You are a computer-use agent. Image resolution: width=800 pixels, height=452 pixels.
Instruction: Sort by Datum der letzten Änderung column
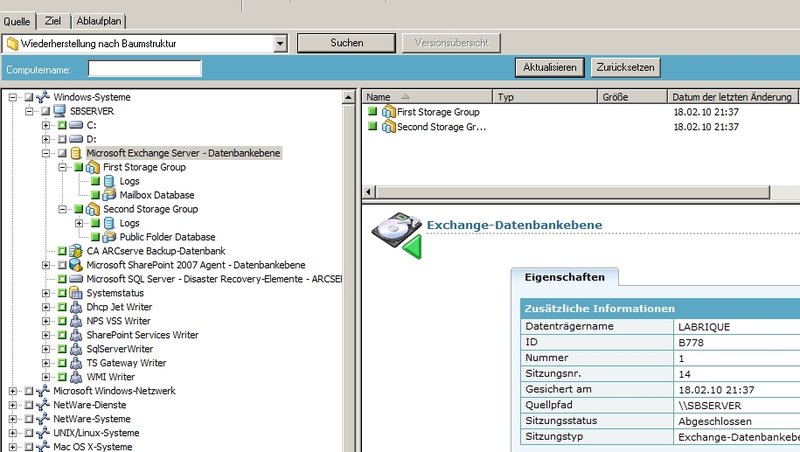[x=732, y=96]
